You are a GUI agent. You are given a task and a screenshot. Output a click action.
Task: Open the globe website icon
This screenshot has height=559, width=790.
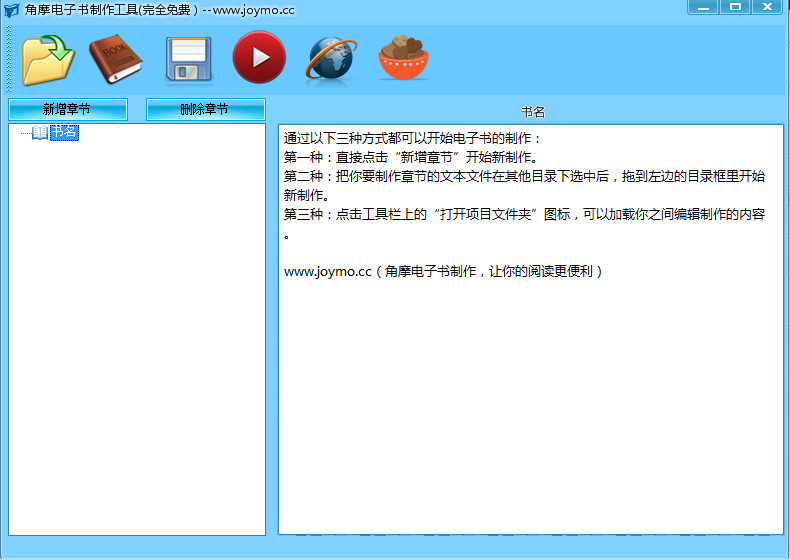coord(331,59)
